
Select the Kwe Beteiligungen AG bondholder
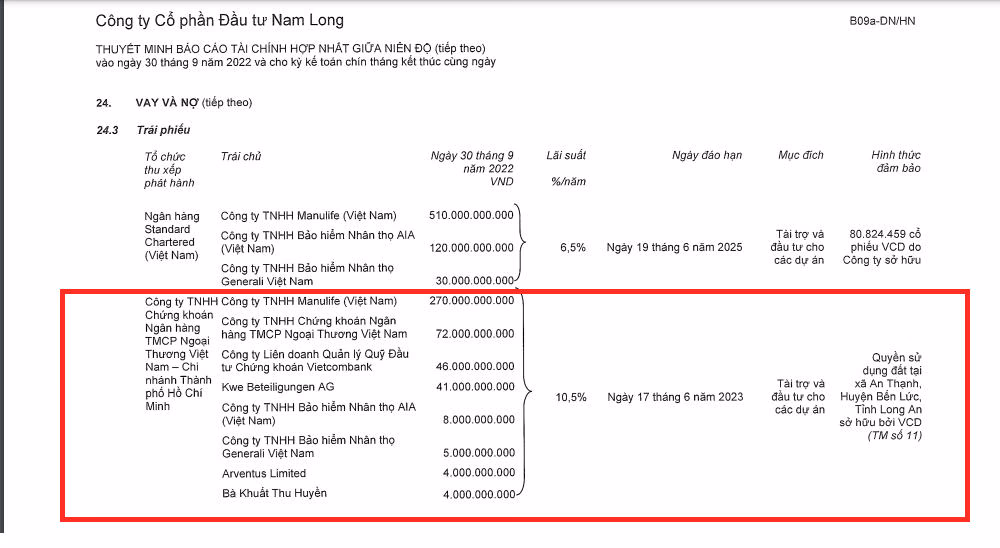[278, 386]
